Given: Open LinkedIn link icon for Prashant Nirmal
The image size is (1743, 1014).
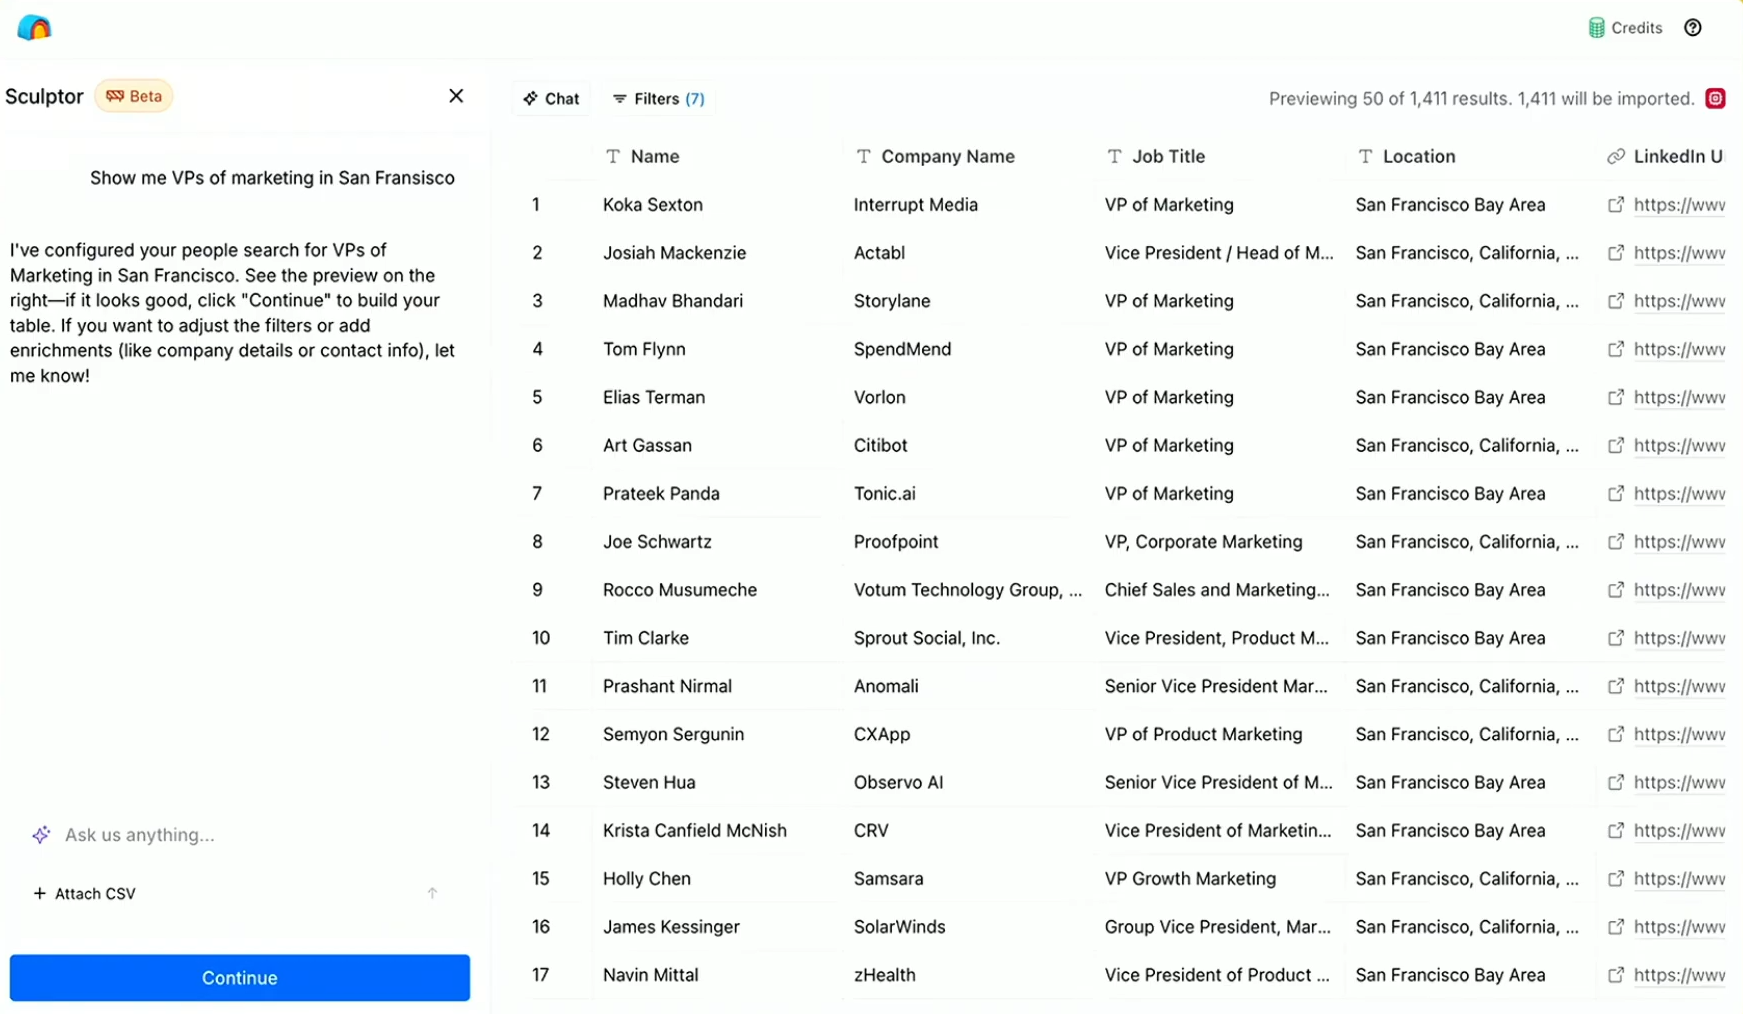Looking at the screenshot, I should tap(1615, 686).
